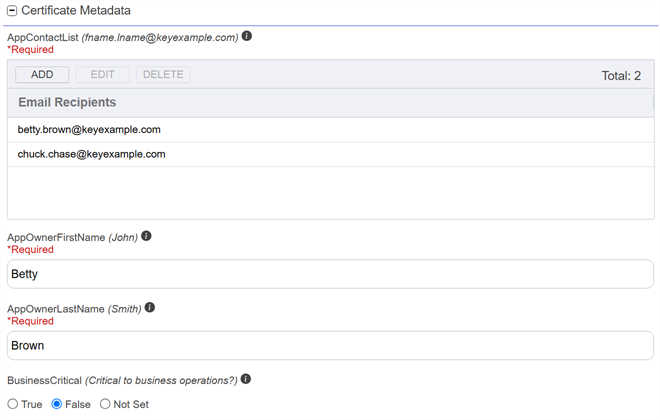Select the True radio button
Screen dimensions: 660x420
point(13,404)
